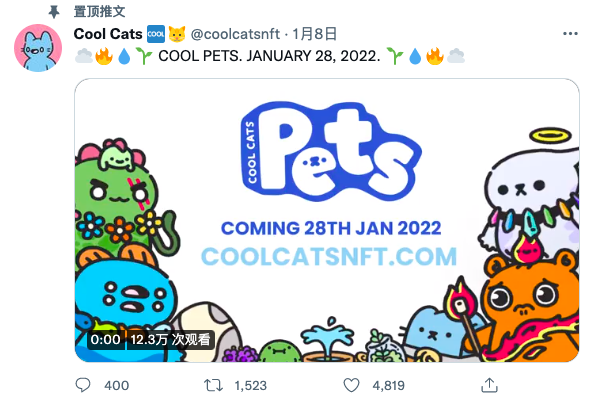This screenshot has width=595, height=404.
Task: Click the pinned tweet pin icon
Action: 54,12
